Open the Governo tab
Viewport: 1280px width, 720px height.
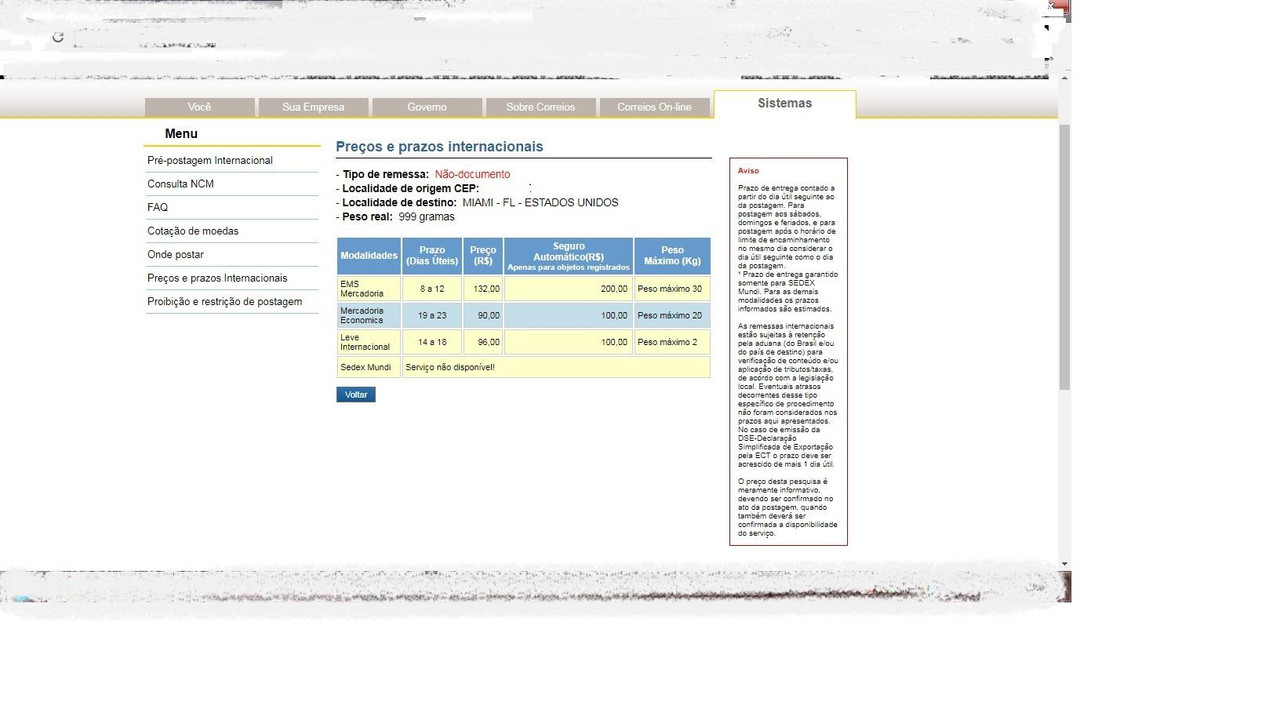click(x=427, y=107)
